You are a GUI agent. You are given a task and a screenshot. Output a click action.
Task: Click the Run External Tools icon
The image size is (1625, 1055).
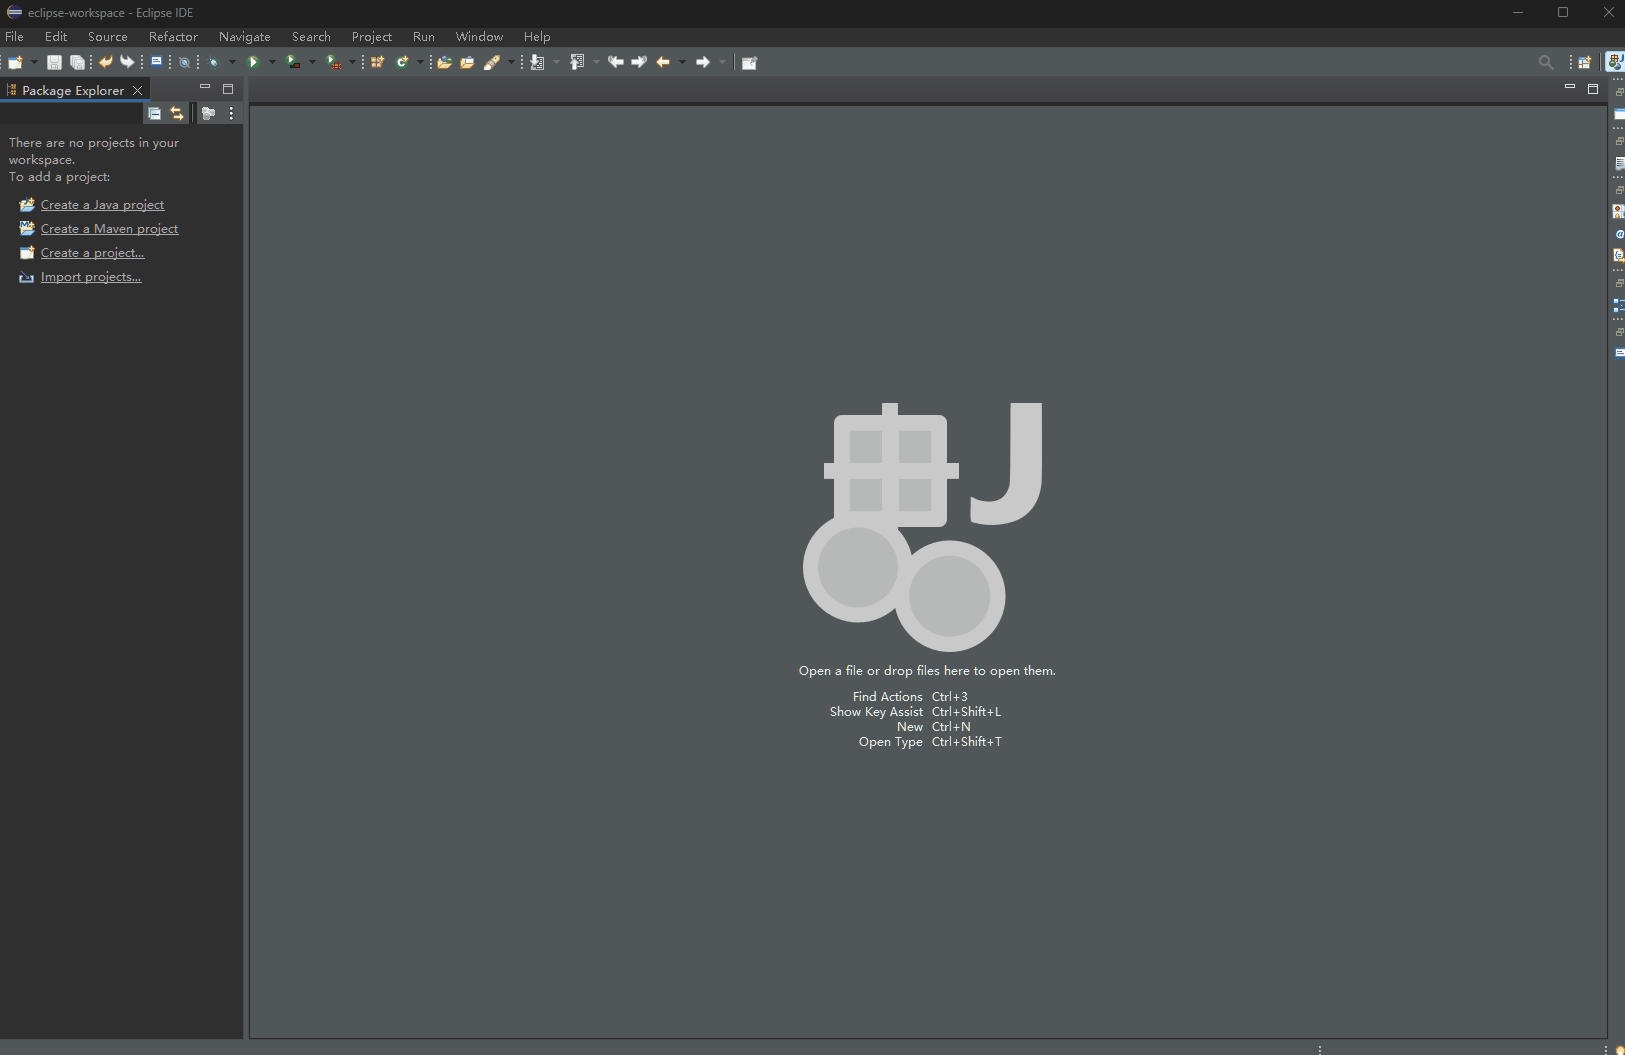pos(334,62)
